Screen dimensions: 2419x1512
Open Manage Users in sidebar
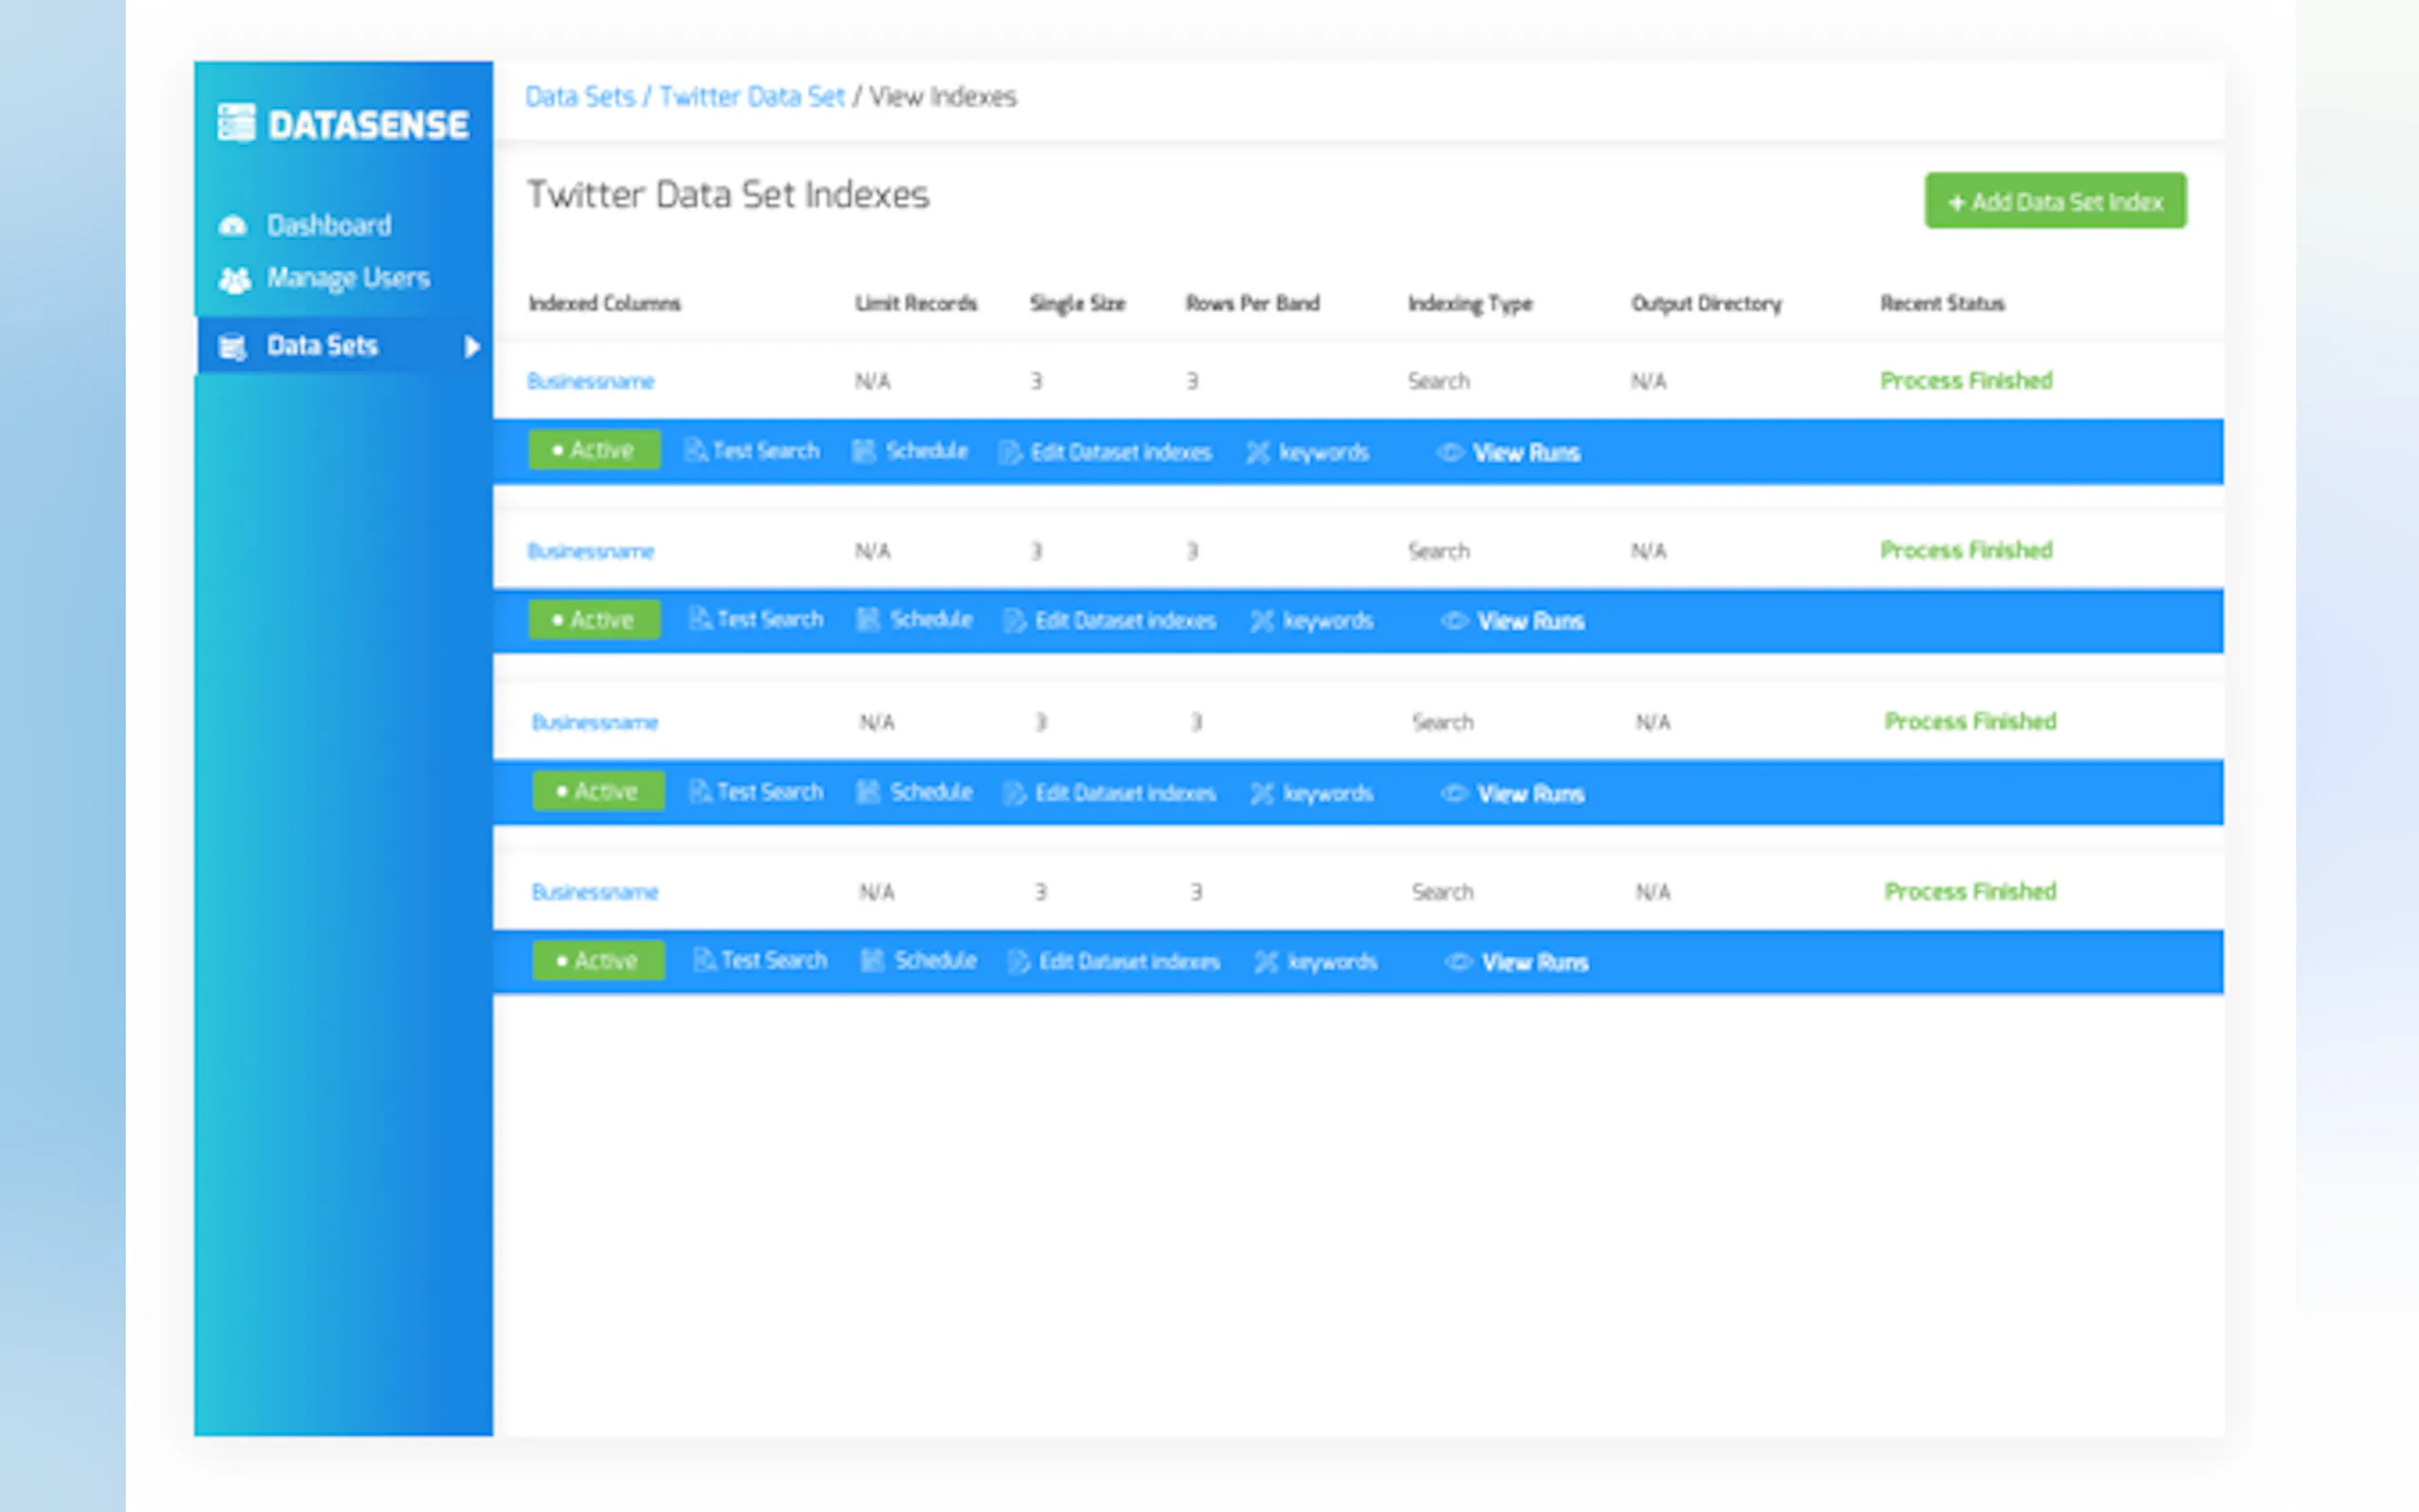[x=347, y=278]
